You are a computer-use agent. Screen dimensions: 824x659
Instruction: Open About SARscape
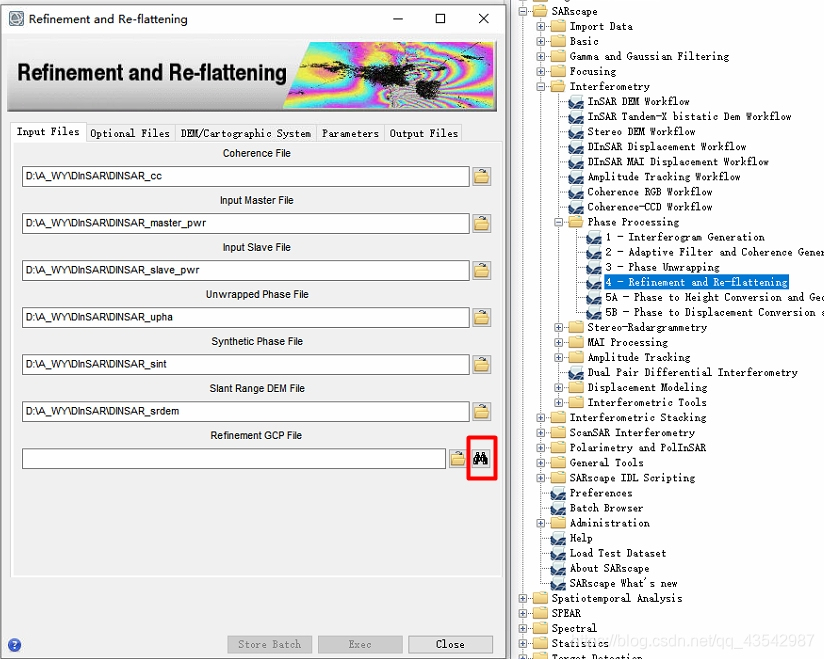pos(610,569)
